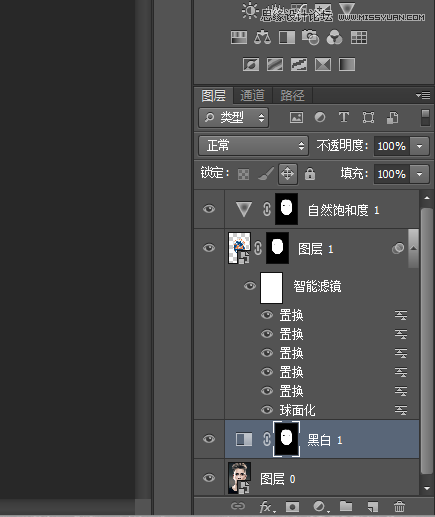Add a Photo Filter adjustment (camera icon)

311,38
